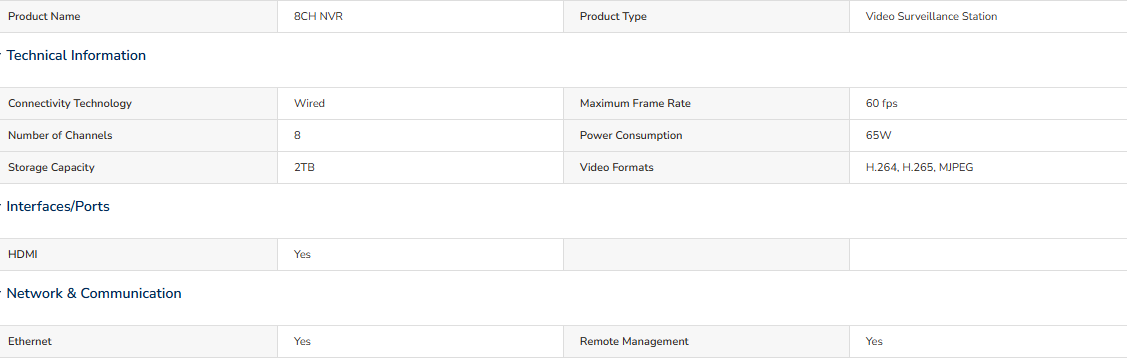Select the 60 fps value
The width and height of the screenshot is (1127, 364).
point(881,104)
